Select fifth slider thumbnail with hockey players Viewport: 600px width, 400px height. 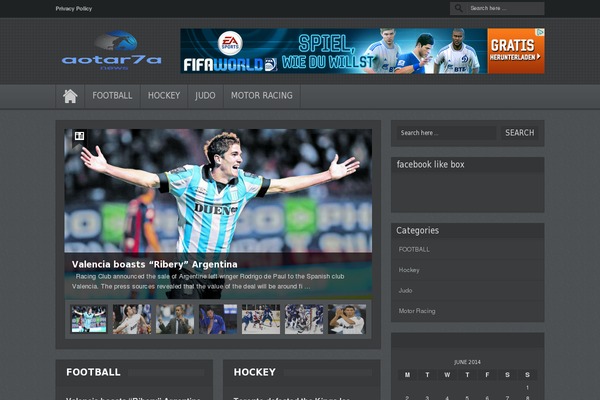coord(261,319)
